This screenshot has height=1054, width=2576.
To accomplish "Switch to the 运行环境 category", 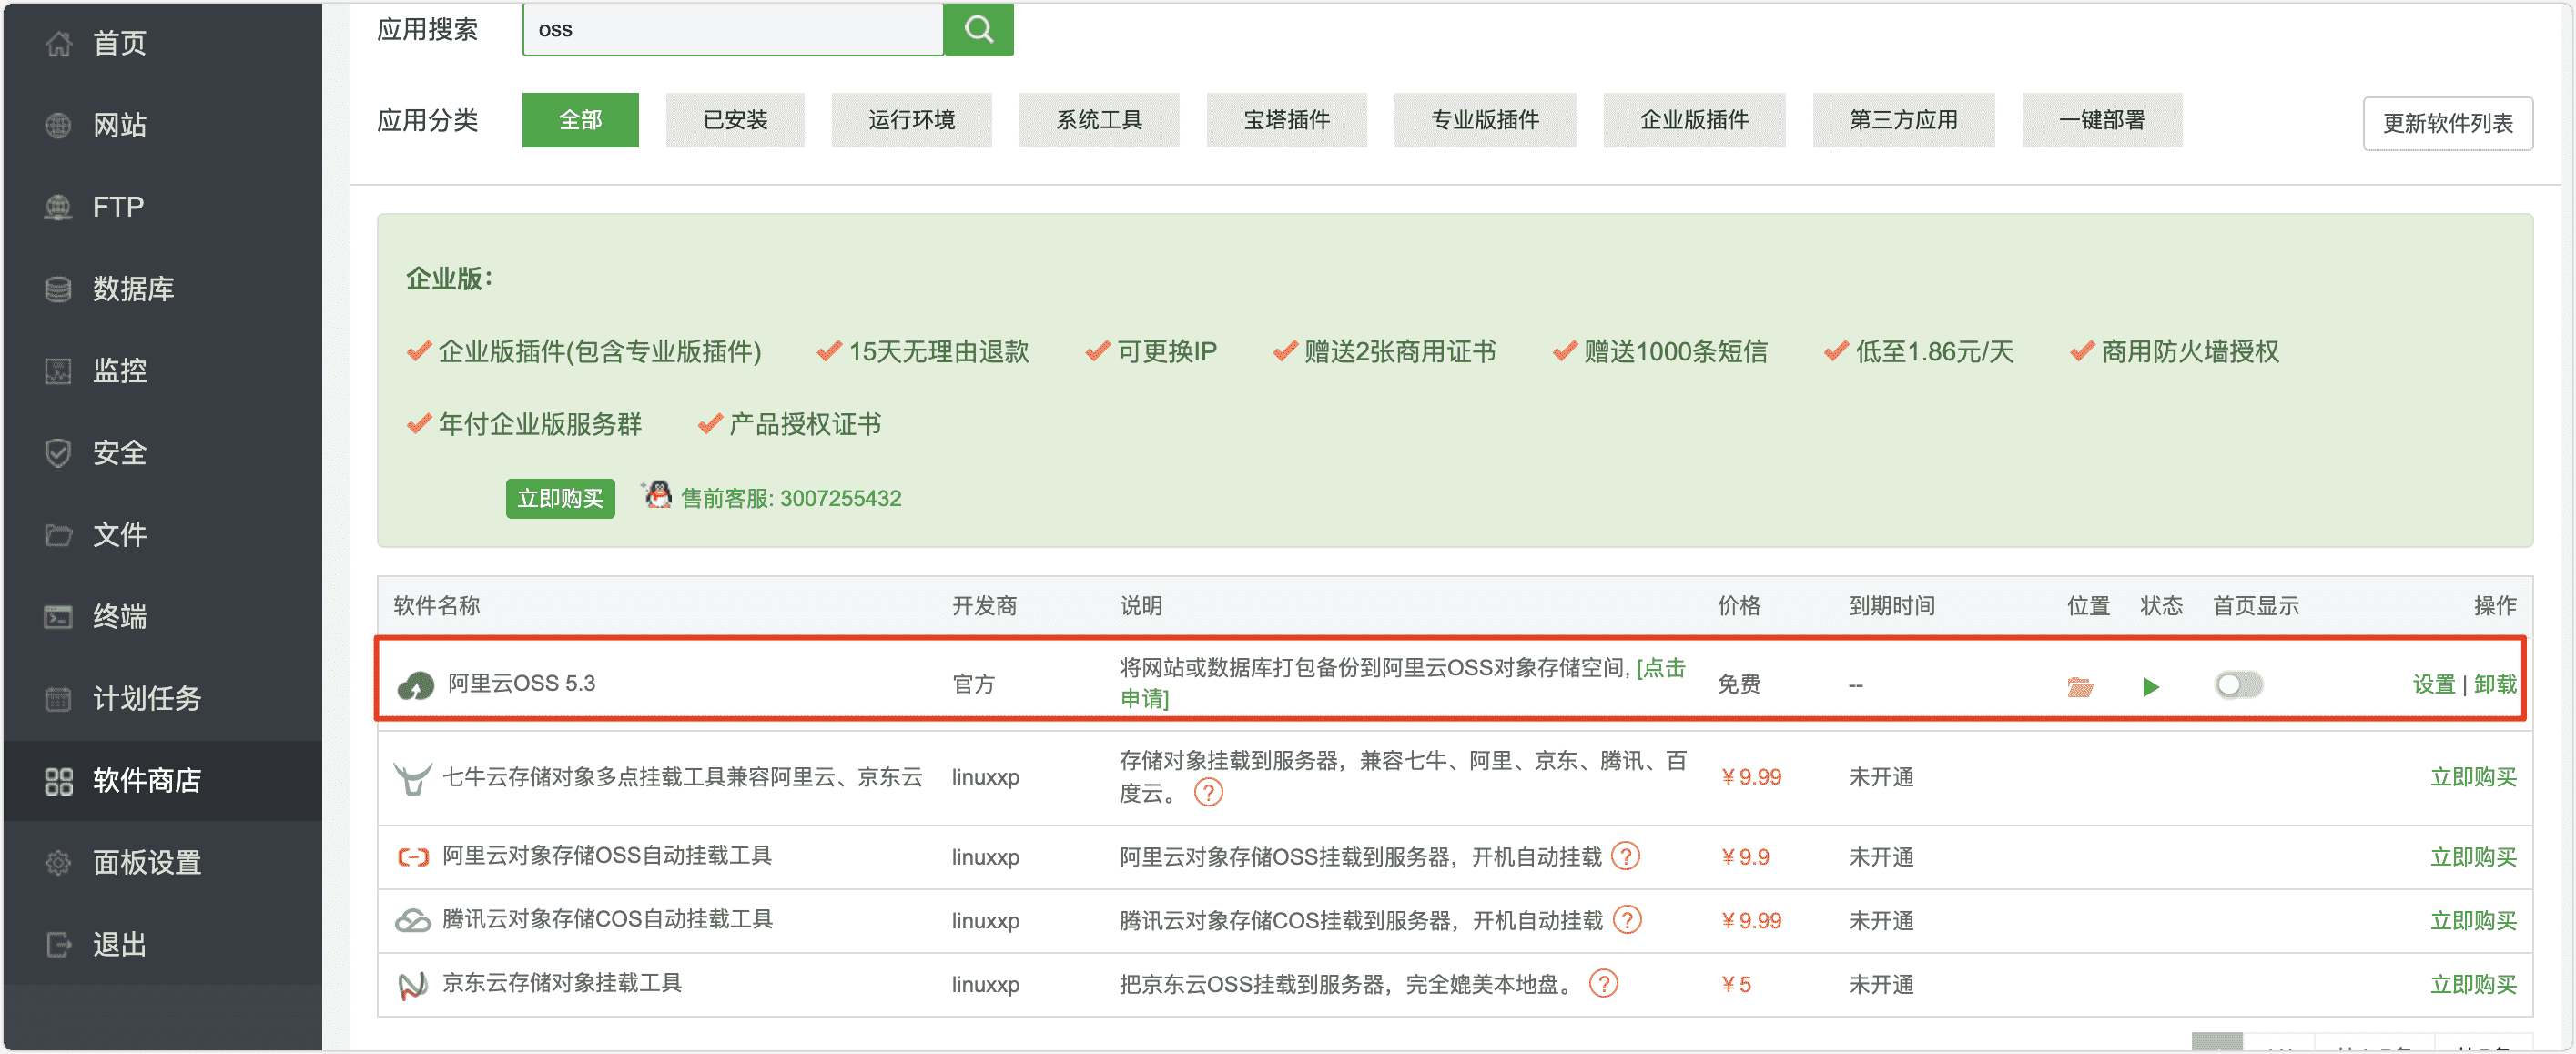I will [x=911, y=120].
